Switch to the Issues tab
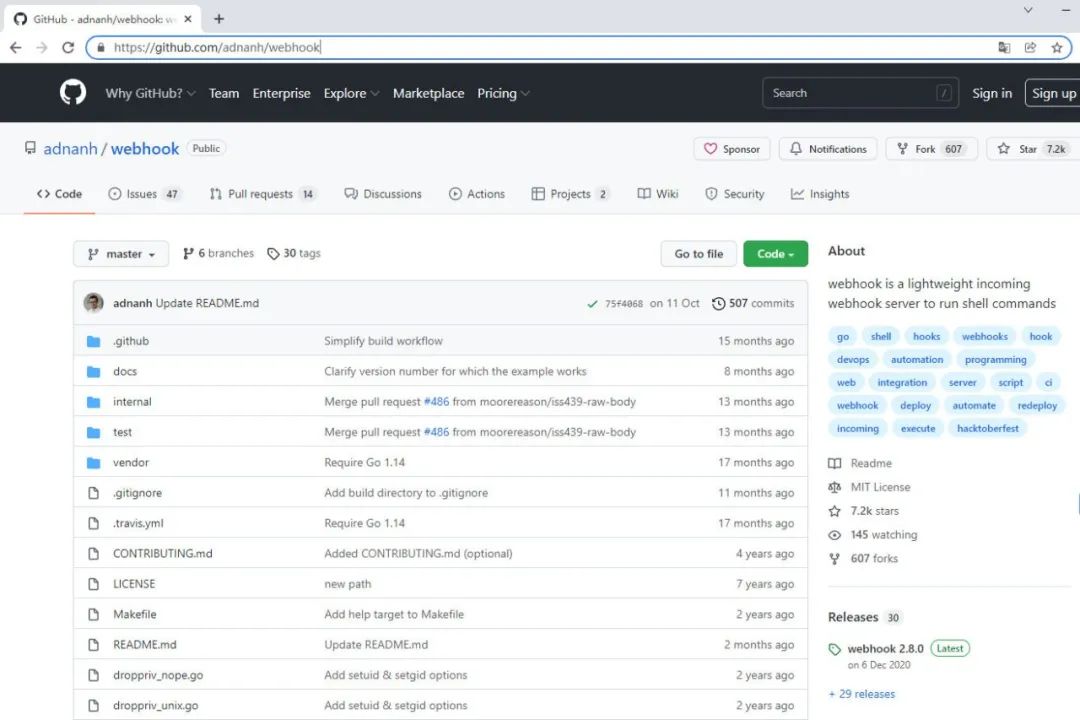This screenshot has height=720, width=1080. [x=144, y=194]
